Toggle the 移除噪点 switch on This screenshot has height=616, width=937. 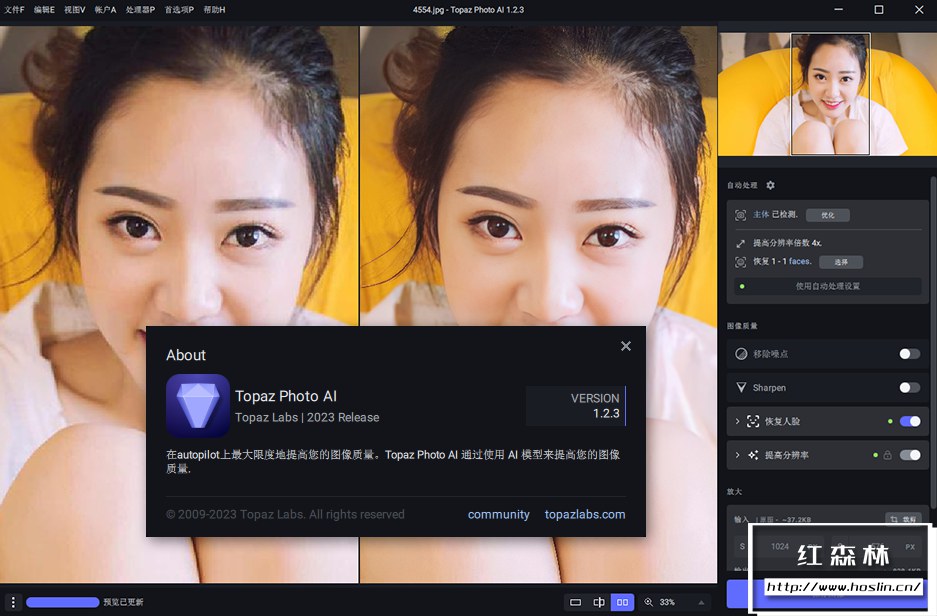[x=910, y=354]
